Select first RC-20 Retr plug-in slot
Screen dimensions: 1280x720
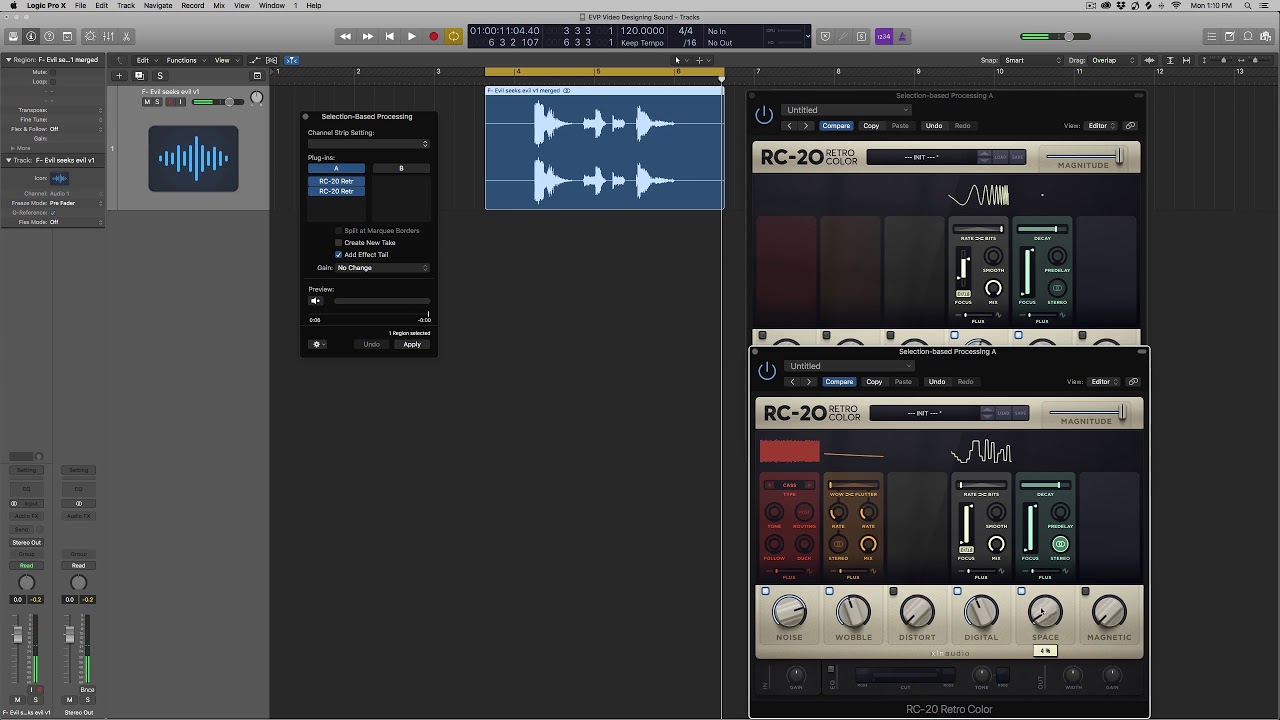(x=336, y=181)
